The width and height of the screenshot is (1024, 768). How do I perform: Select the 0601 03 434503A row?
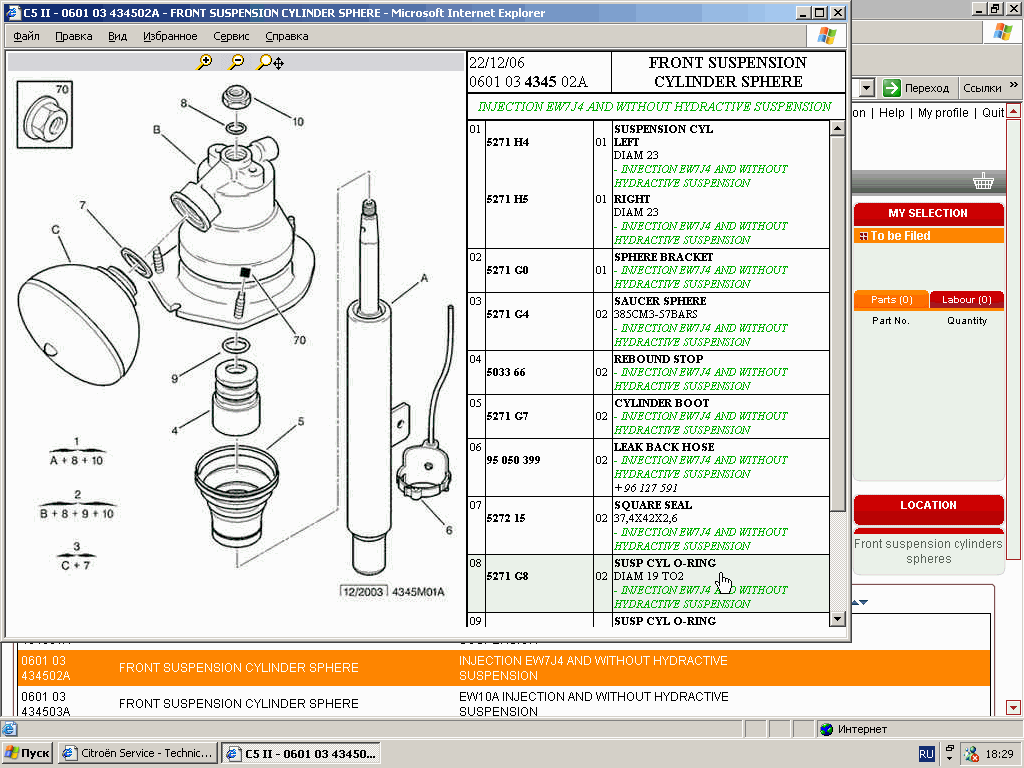point(504,703)
